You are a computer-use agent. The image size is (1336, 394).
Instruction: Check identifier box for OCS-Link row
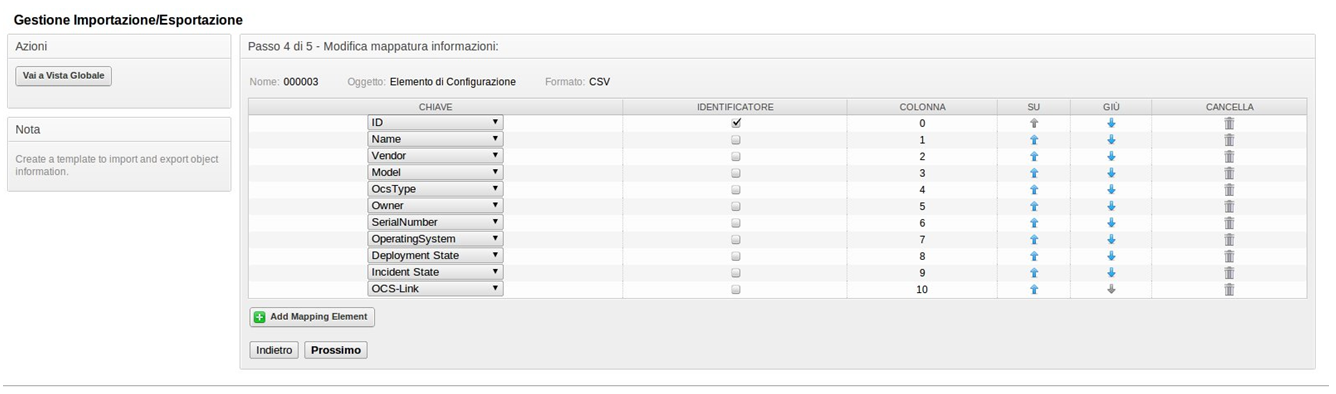[736, 289]
